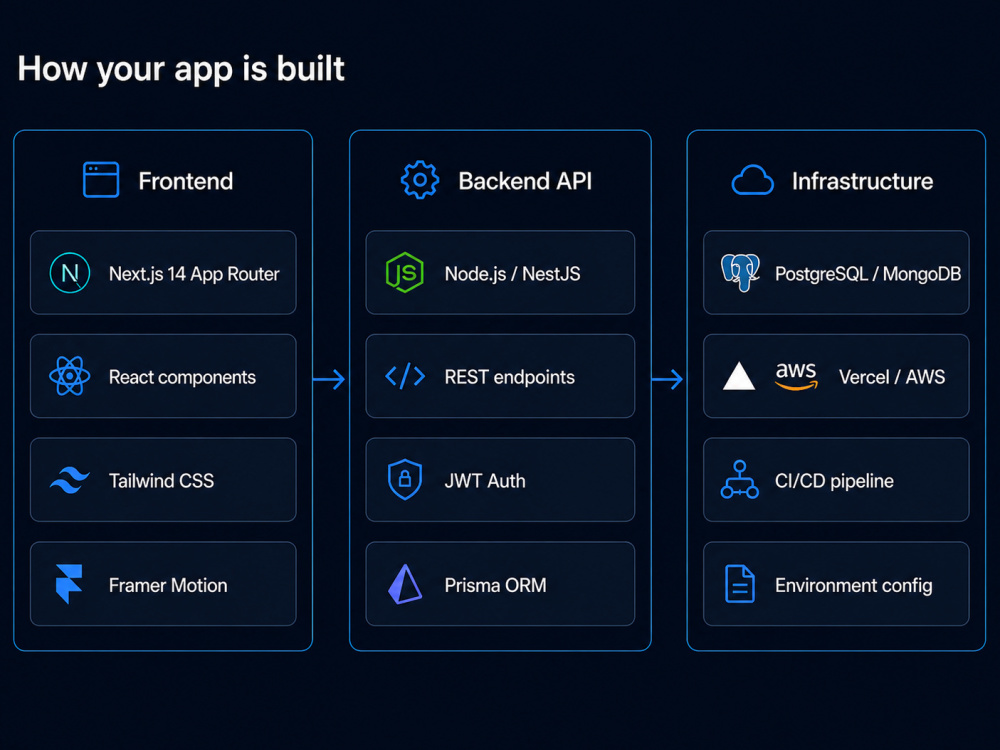
Task: Click the Tailwind CSS wave logo
Action: click(70, 480)
